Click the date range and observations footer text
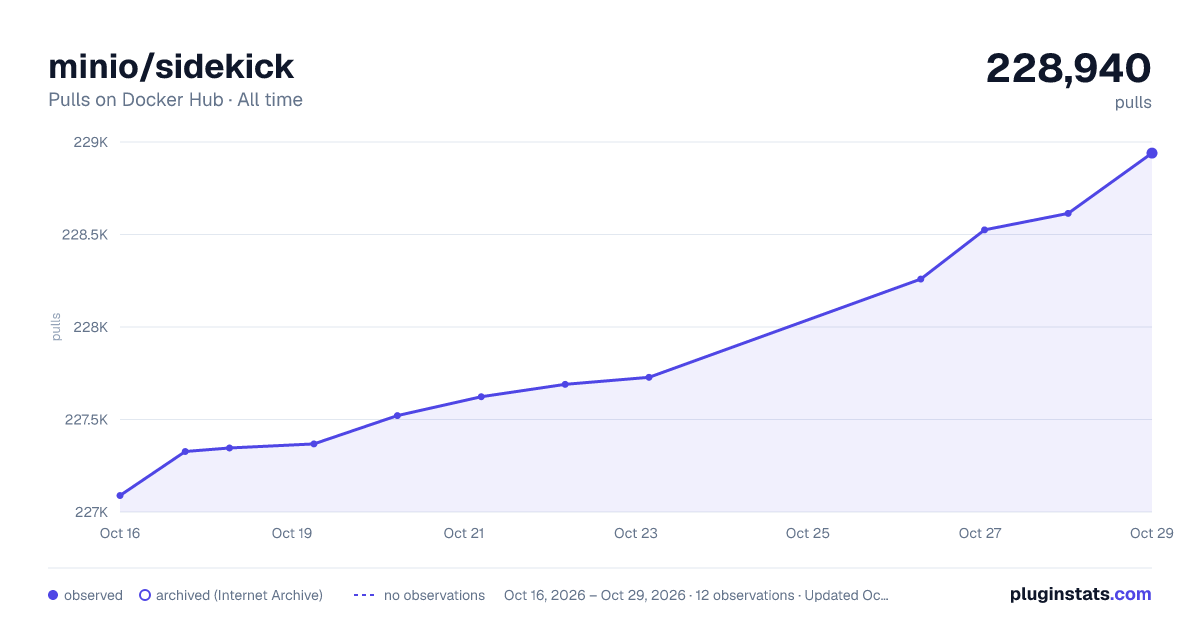The width and height of the screenshot is (1200, 630). pos(696,595)
